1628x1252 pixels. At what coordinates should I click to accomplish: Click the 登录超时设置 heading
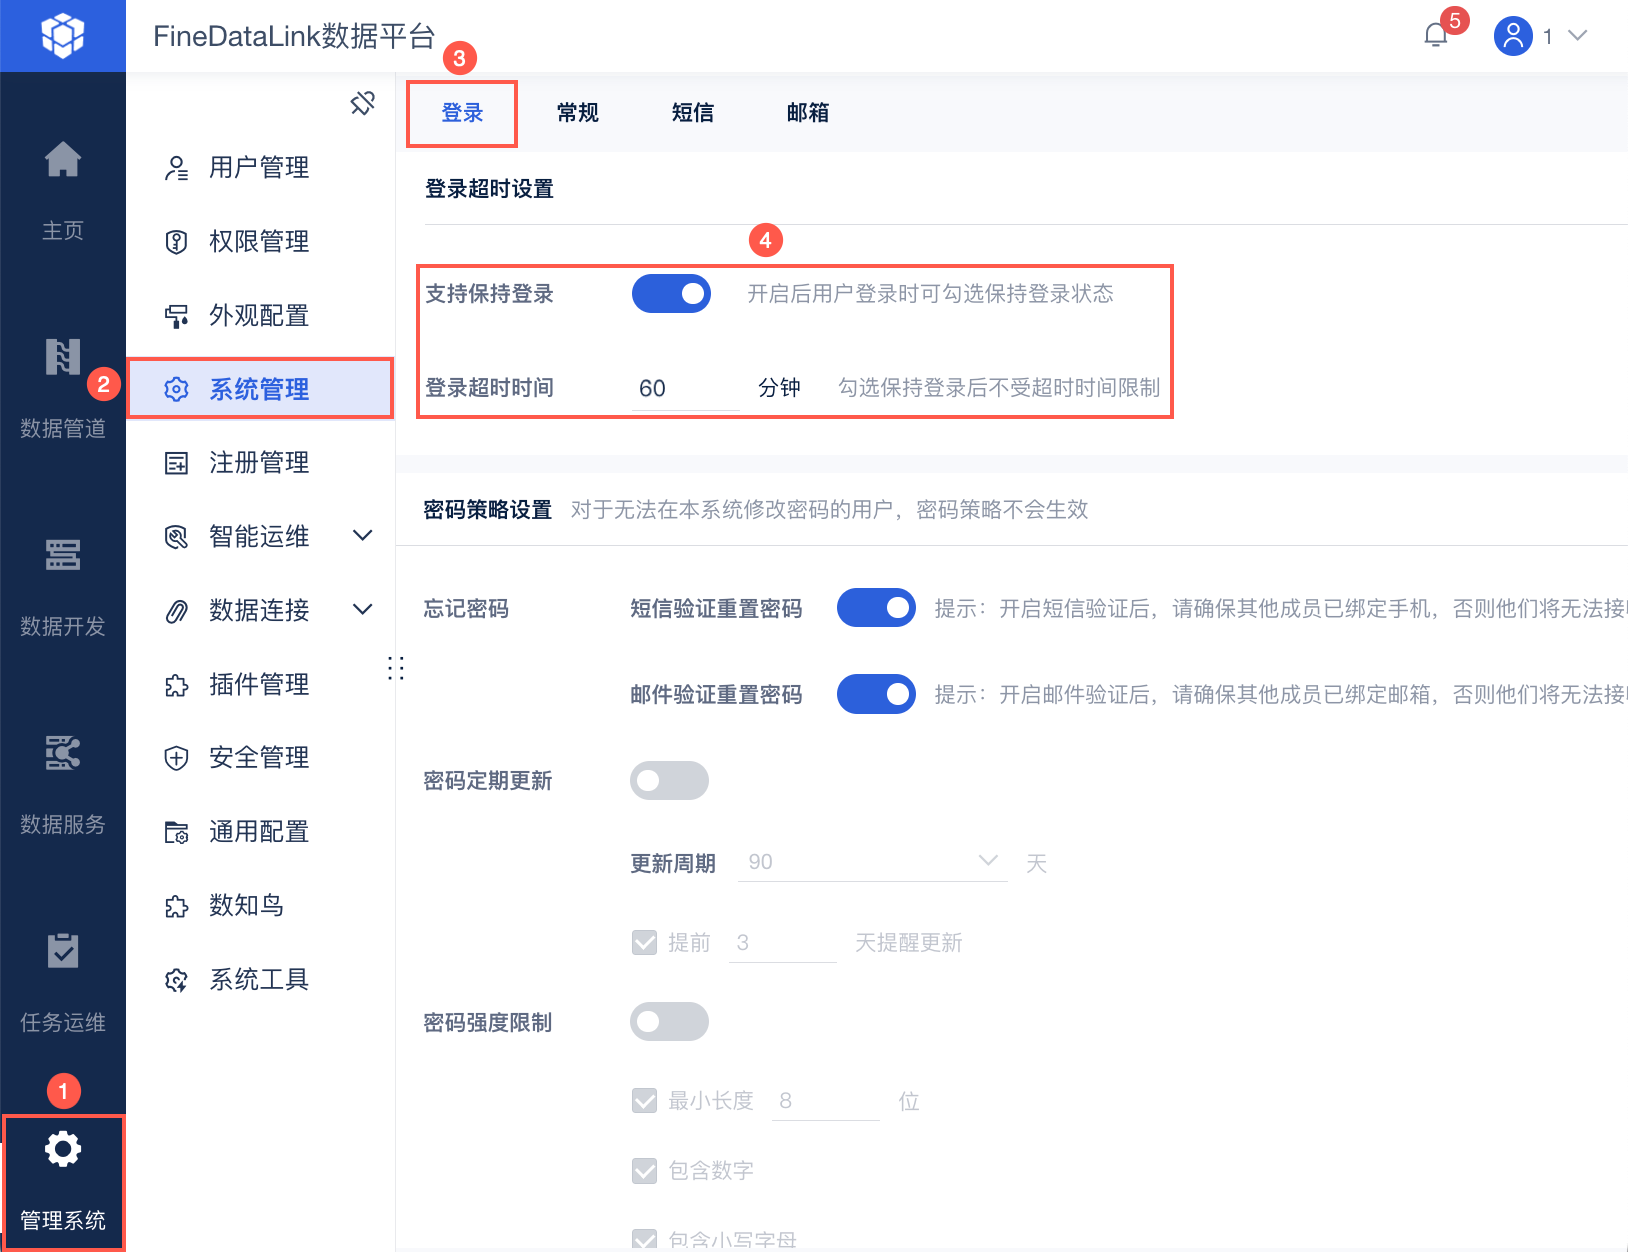tap(489, 188)
